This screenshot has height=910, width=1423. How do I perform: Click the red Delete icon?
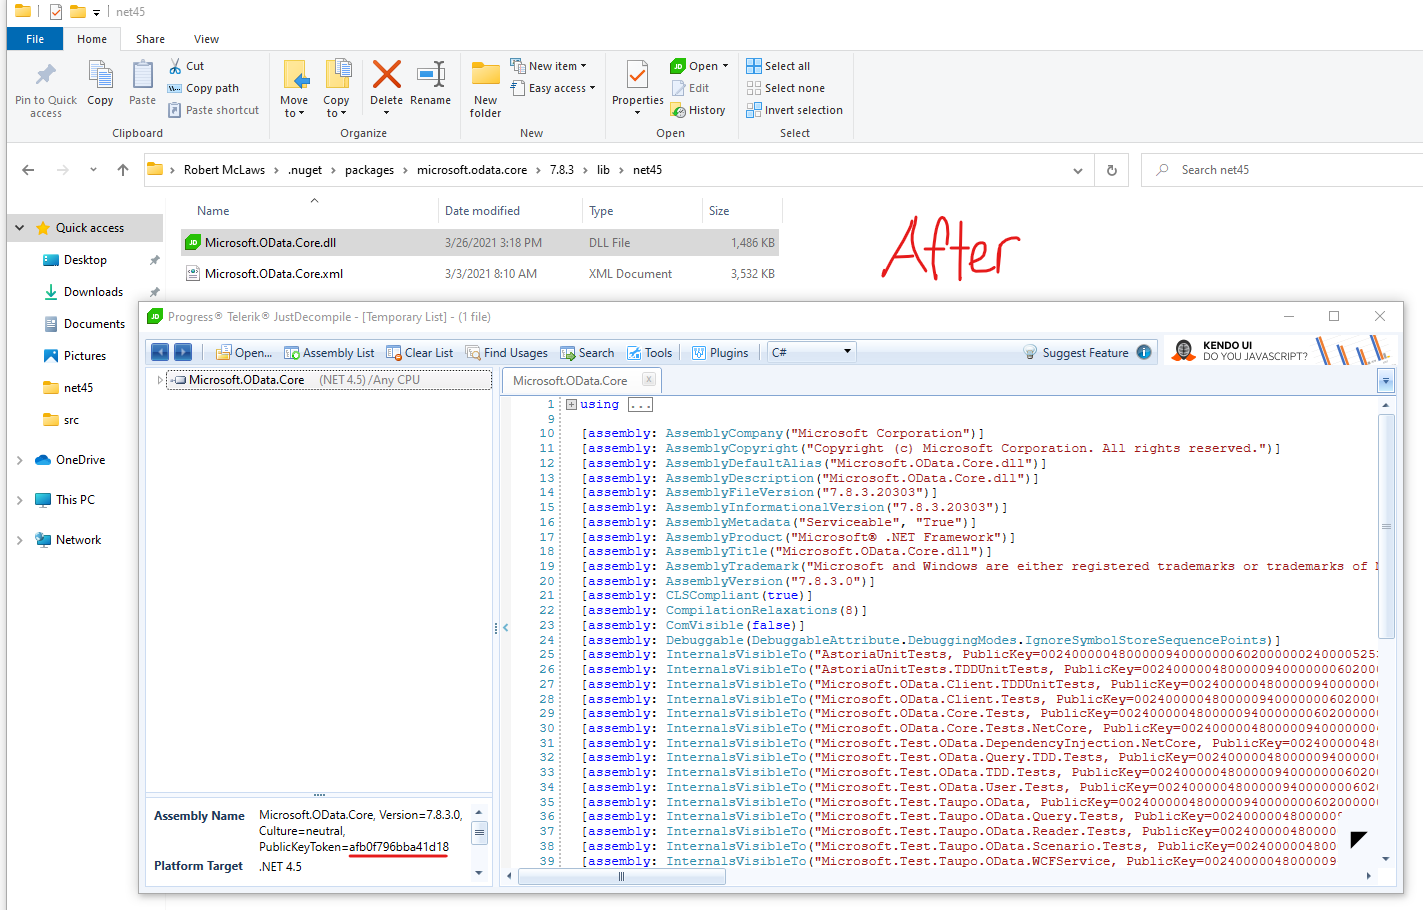tap(386, 75)
